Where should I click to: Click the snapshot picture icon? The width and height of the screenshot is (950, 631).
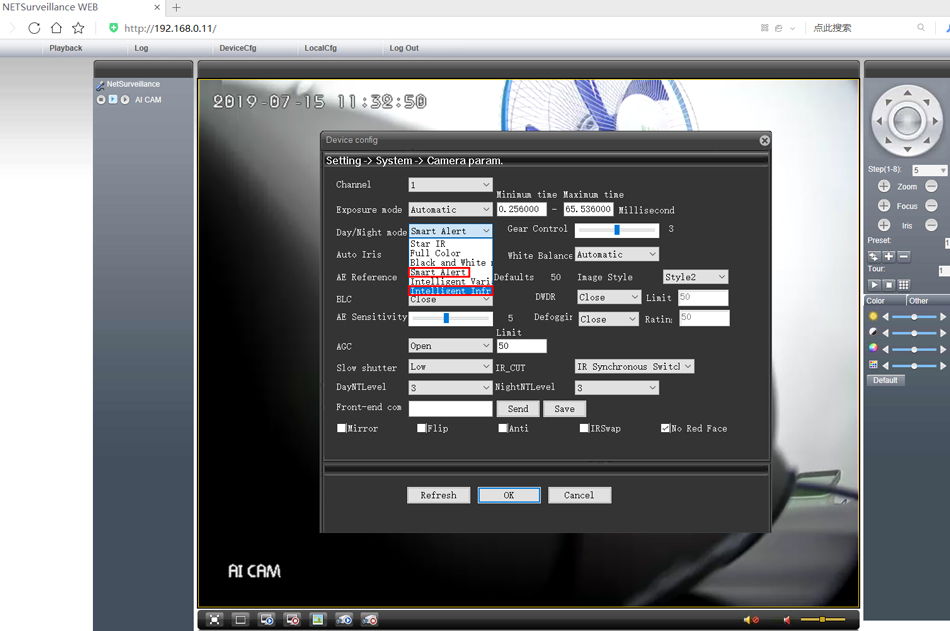click(x=318, y=620)
